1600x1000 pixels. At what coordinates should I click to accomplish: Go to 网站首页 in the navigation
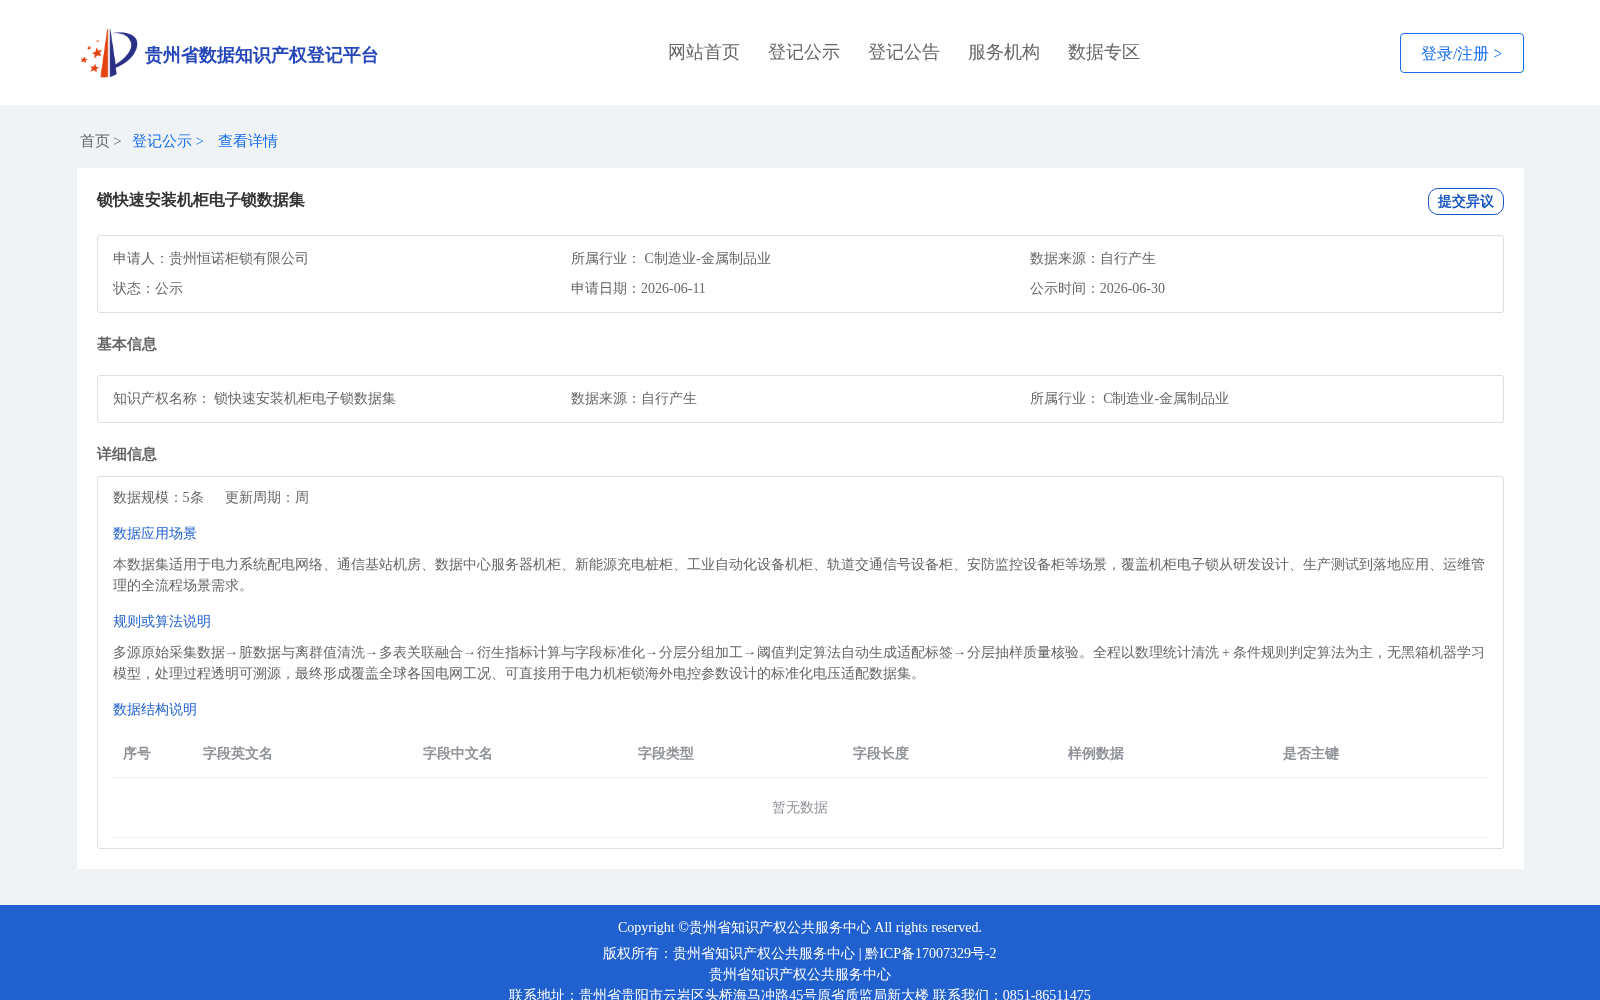point(704,52)
